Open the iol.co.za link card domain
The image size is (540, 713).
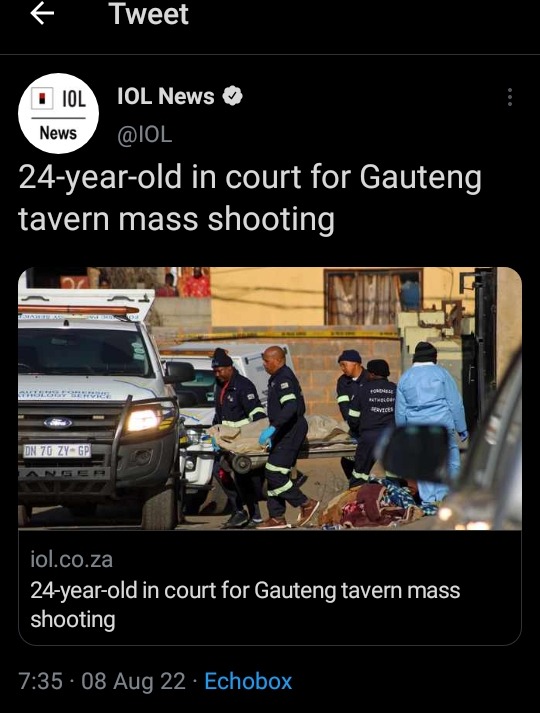click(71, 559)
